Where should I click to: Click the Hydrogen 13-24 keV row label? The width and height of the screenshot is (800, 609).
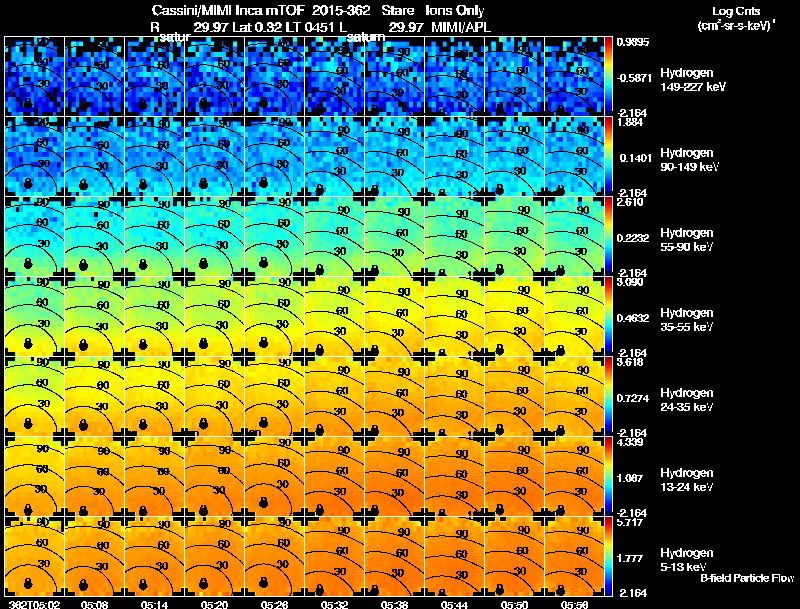[687, 480]
